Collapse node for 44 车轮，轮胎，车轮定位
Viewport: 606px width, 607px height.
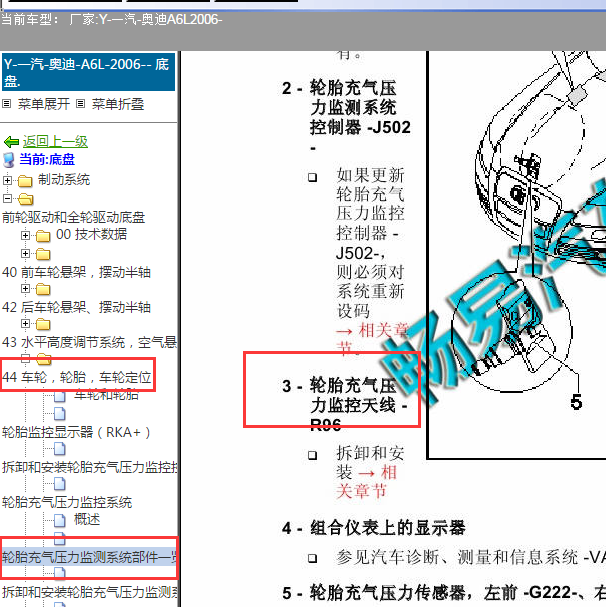tap(25, 358)
